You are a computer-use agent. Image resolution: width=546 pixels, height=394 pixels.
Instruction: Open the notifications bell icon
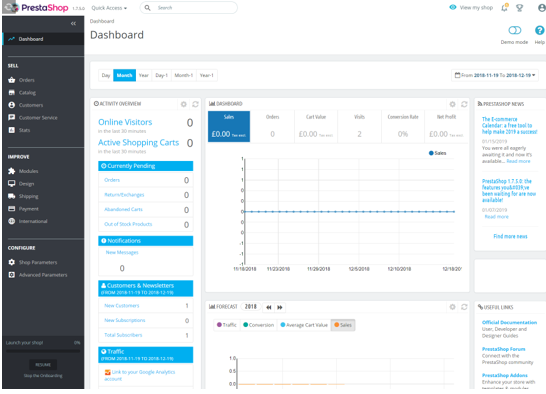tap(504, 8)
